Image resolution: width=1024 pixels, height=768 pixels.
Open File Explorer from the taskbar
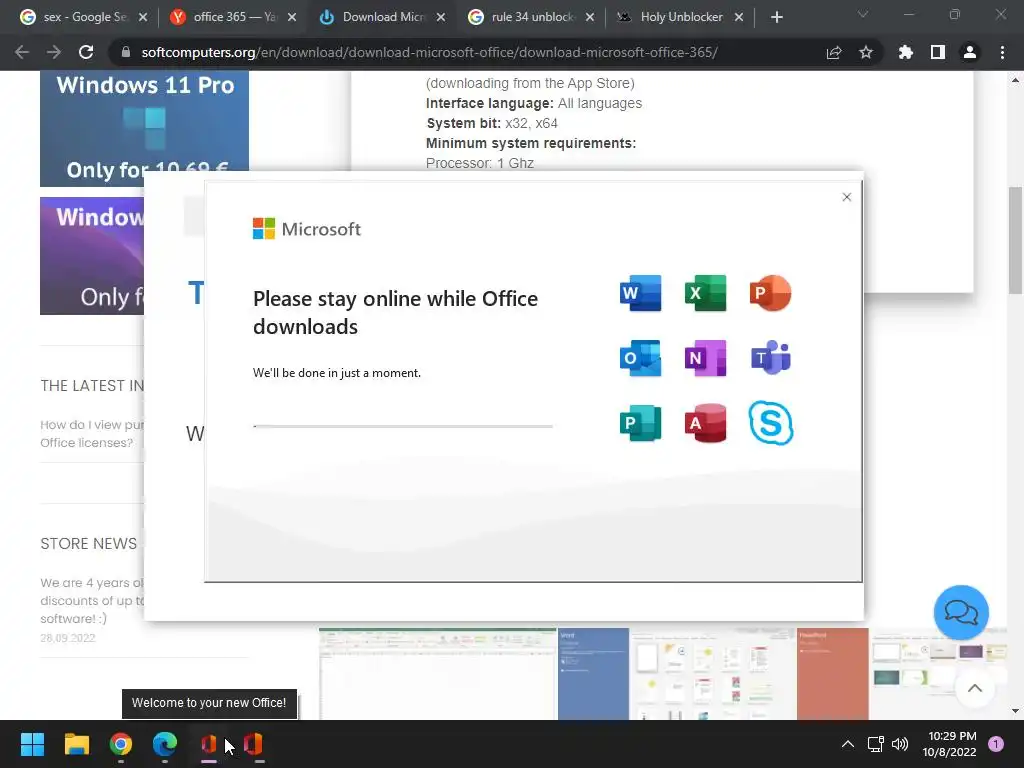pos(76,744)
